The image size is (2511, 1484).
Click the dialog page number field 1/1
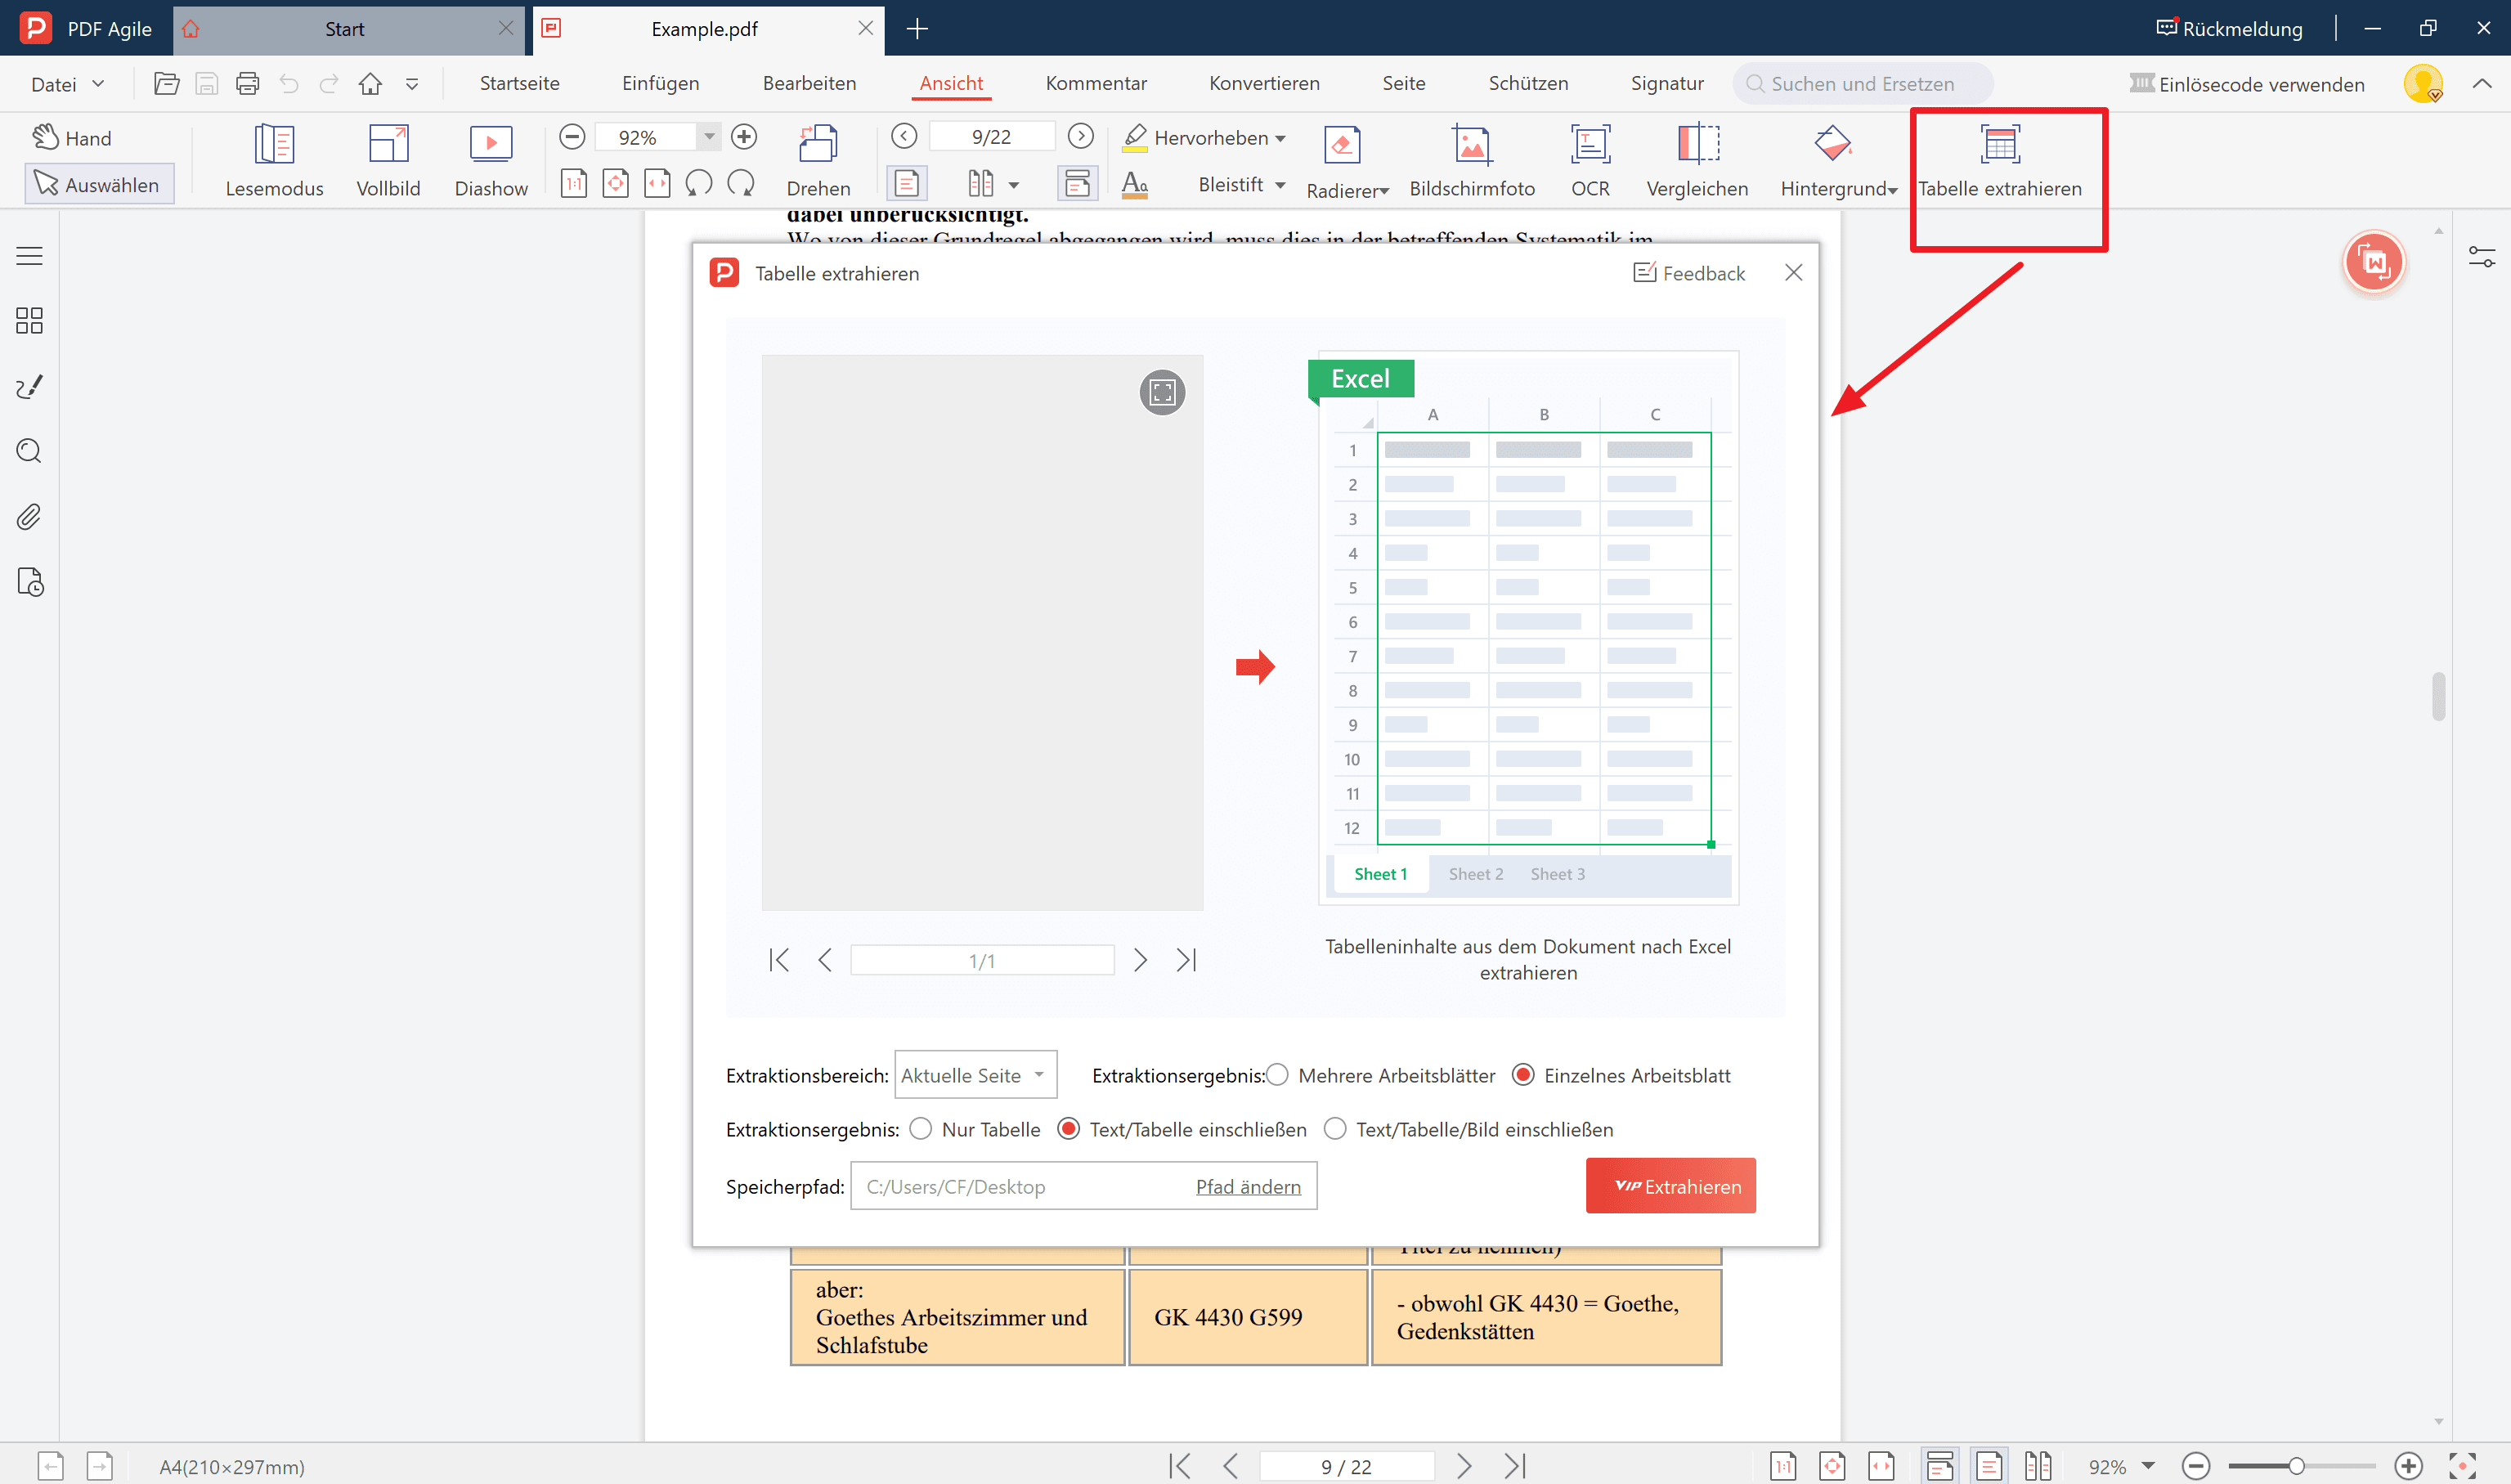pyautogui.click(x=981, y=960)
